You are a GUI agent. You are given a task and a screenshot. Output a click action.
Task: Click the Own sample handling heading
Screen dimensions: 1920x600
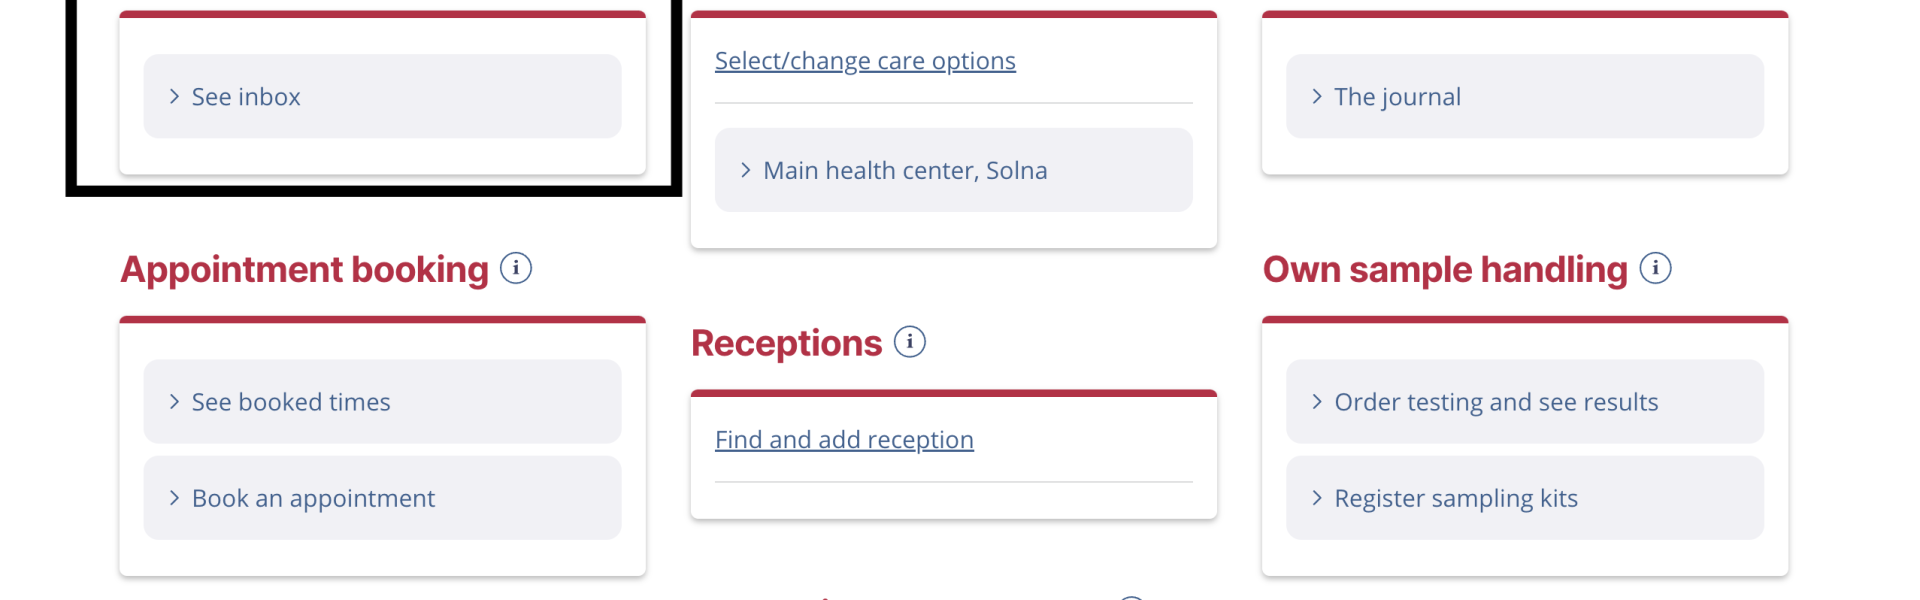click(1446, 270)
